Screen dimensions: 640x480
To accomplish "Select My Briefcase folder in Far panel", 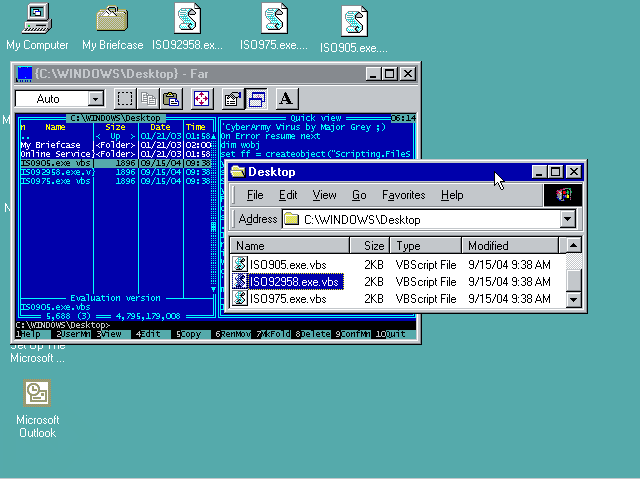I will point(117,145).
